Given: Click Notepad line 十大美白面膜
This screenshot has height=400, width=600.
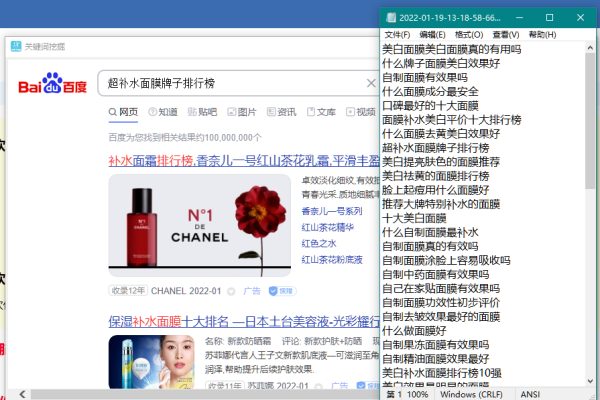Looking at the screenshot, I should click(414, 218).
